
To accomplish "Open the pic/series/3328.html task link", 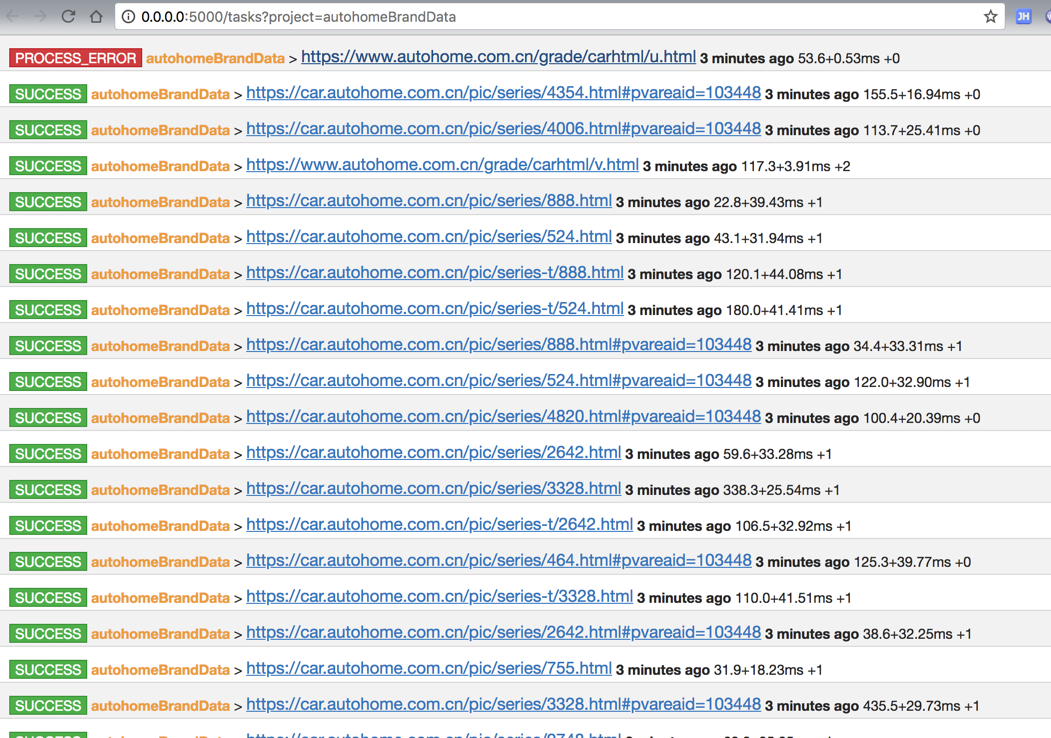I will [x=434, y=489].
